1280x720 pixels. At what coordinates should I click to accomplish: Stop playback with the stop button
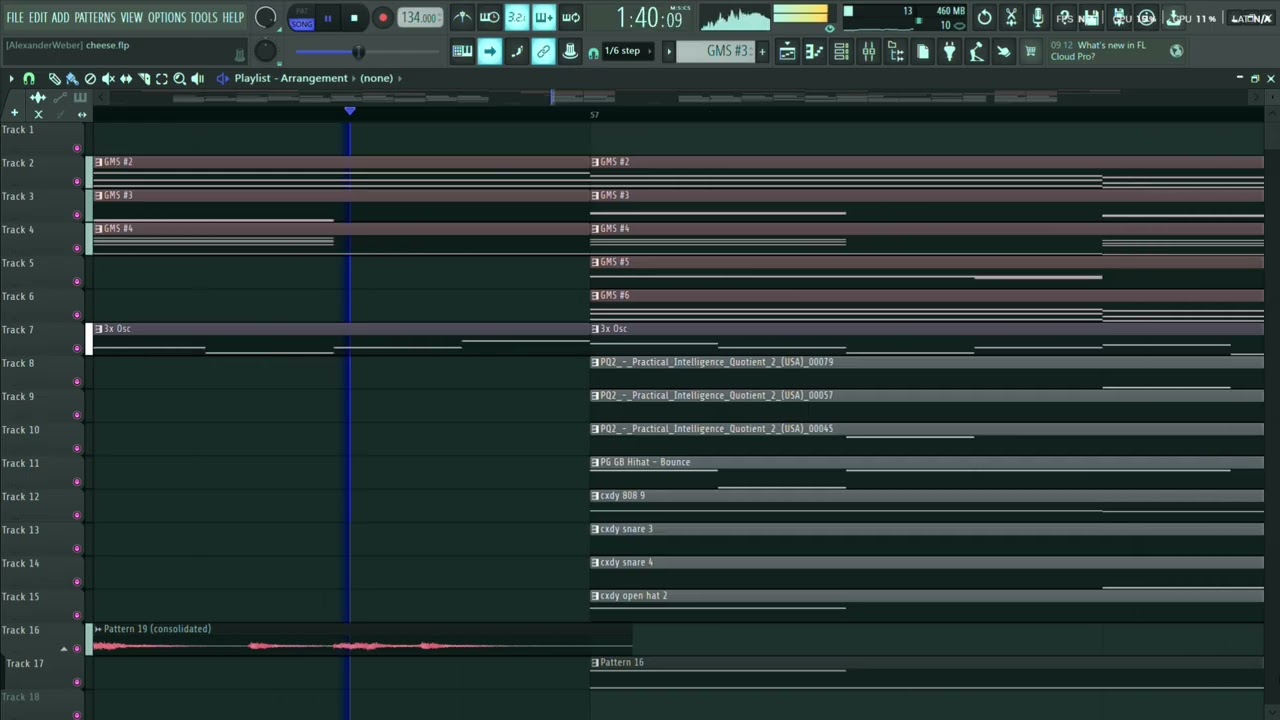354,18
